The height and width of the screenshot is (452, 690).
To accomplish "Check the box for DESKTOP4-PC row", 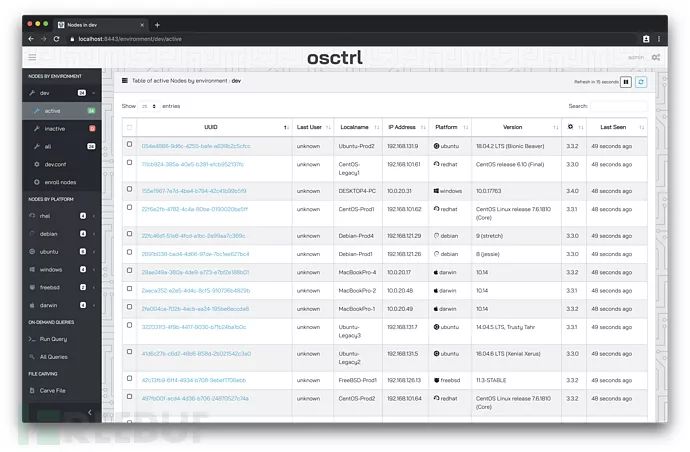I will pos(129,189).
